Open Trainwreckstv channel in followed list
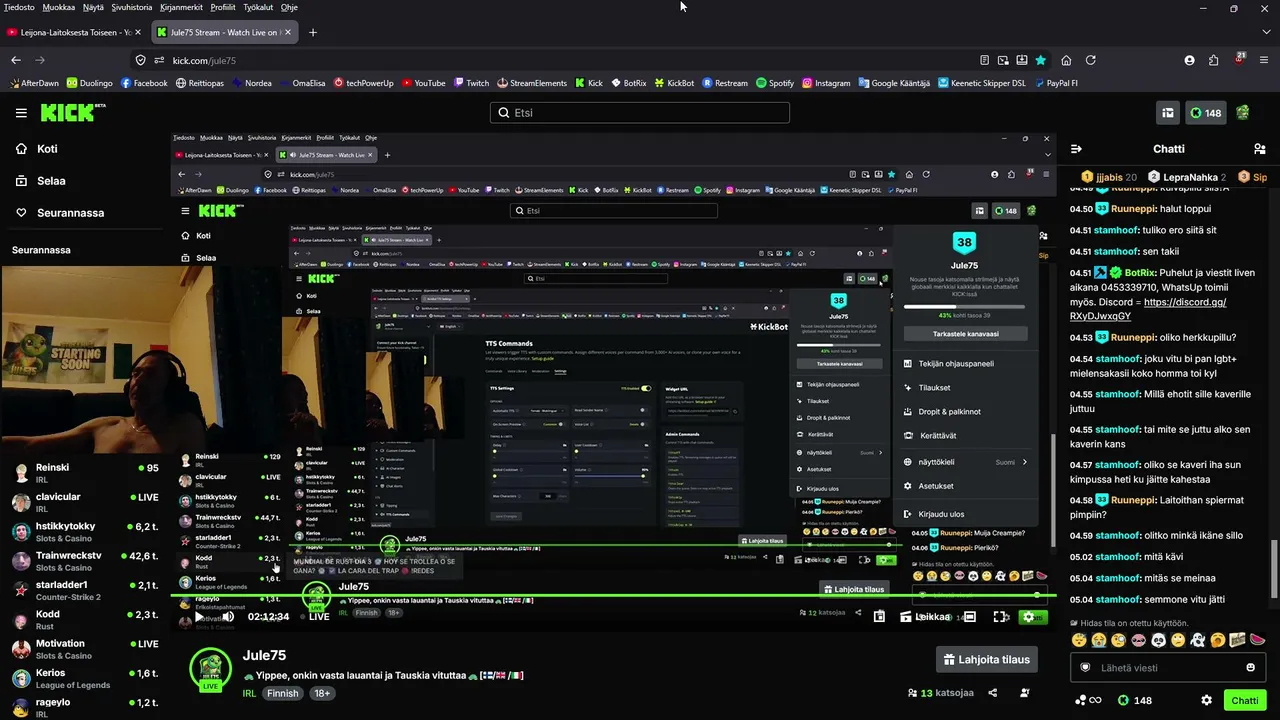This screenshot has height=720, width=1280. click(85, 561)
